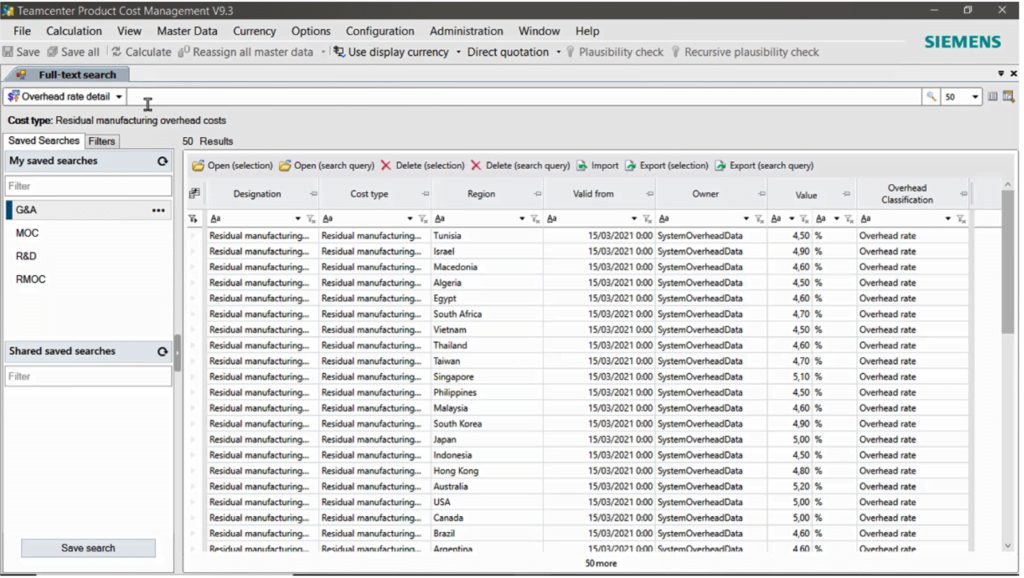Open the Master Data menu
Image resolution: width=1024 pixels, height=578 pixels.
pyautogui.click(x=187, y=31)
